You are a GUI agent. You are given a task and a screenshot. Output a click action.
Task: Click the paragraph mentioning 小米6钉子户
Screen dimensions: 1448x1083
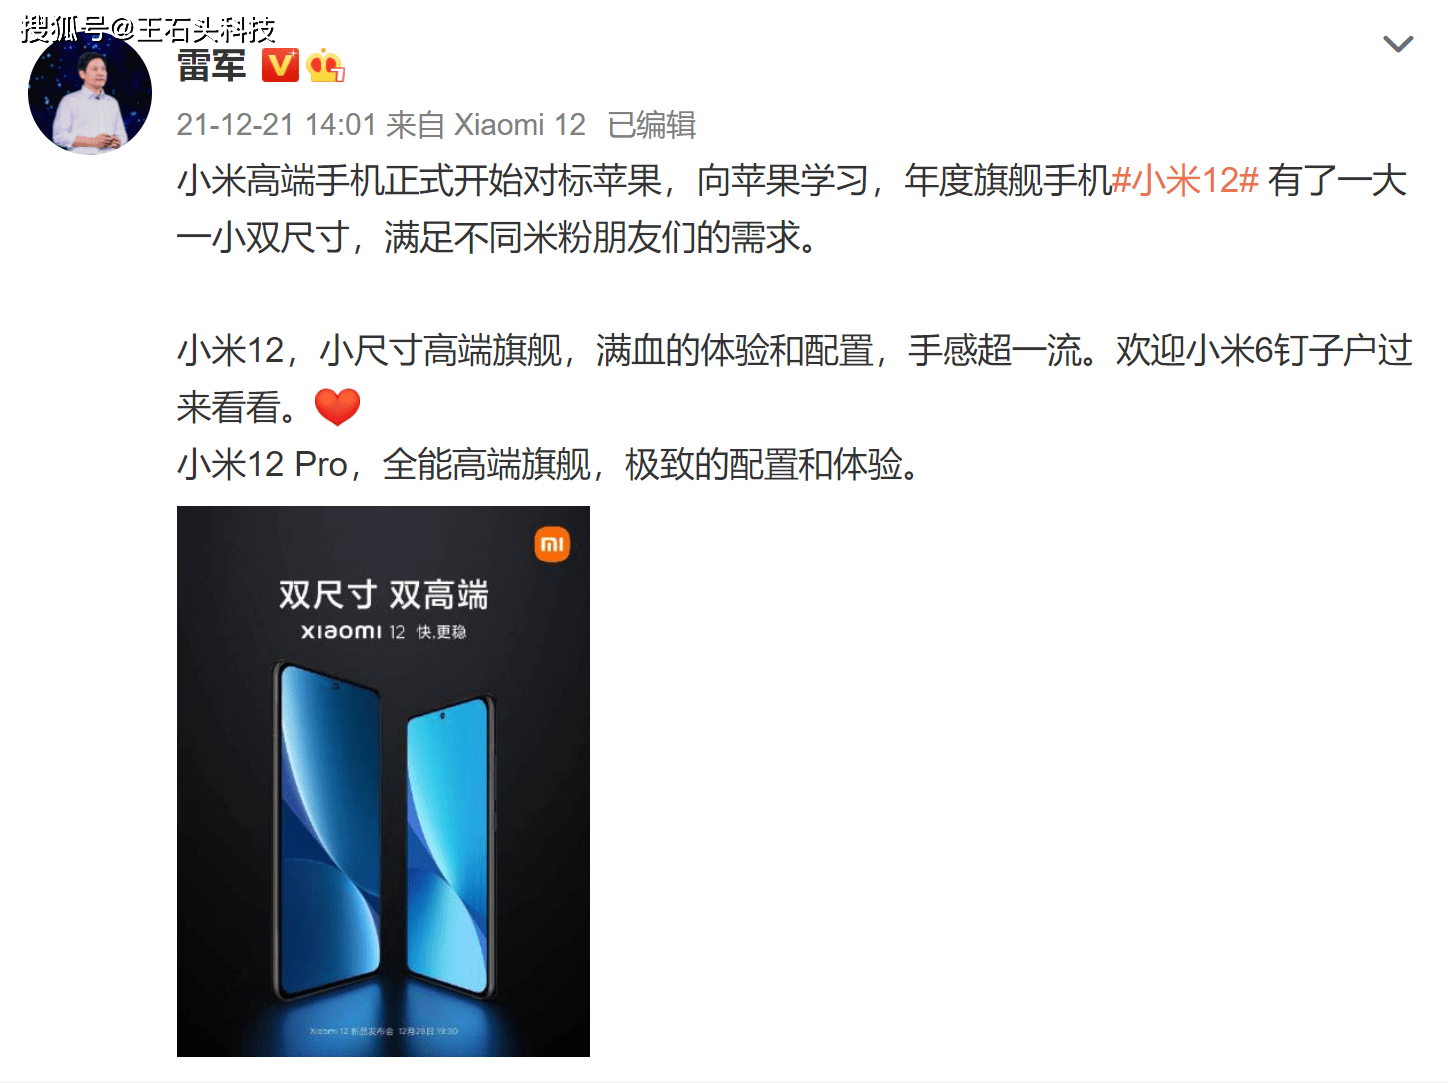pos(794,379)
